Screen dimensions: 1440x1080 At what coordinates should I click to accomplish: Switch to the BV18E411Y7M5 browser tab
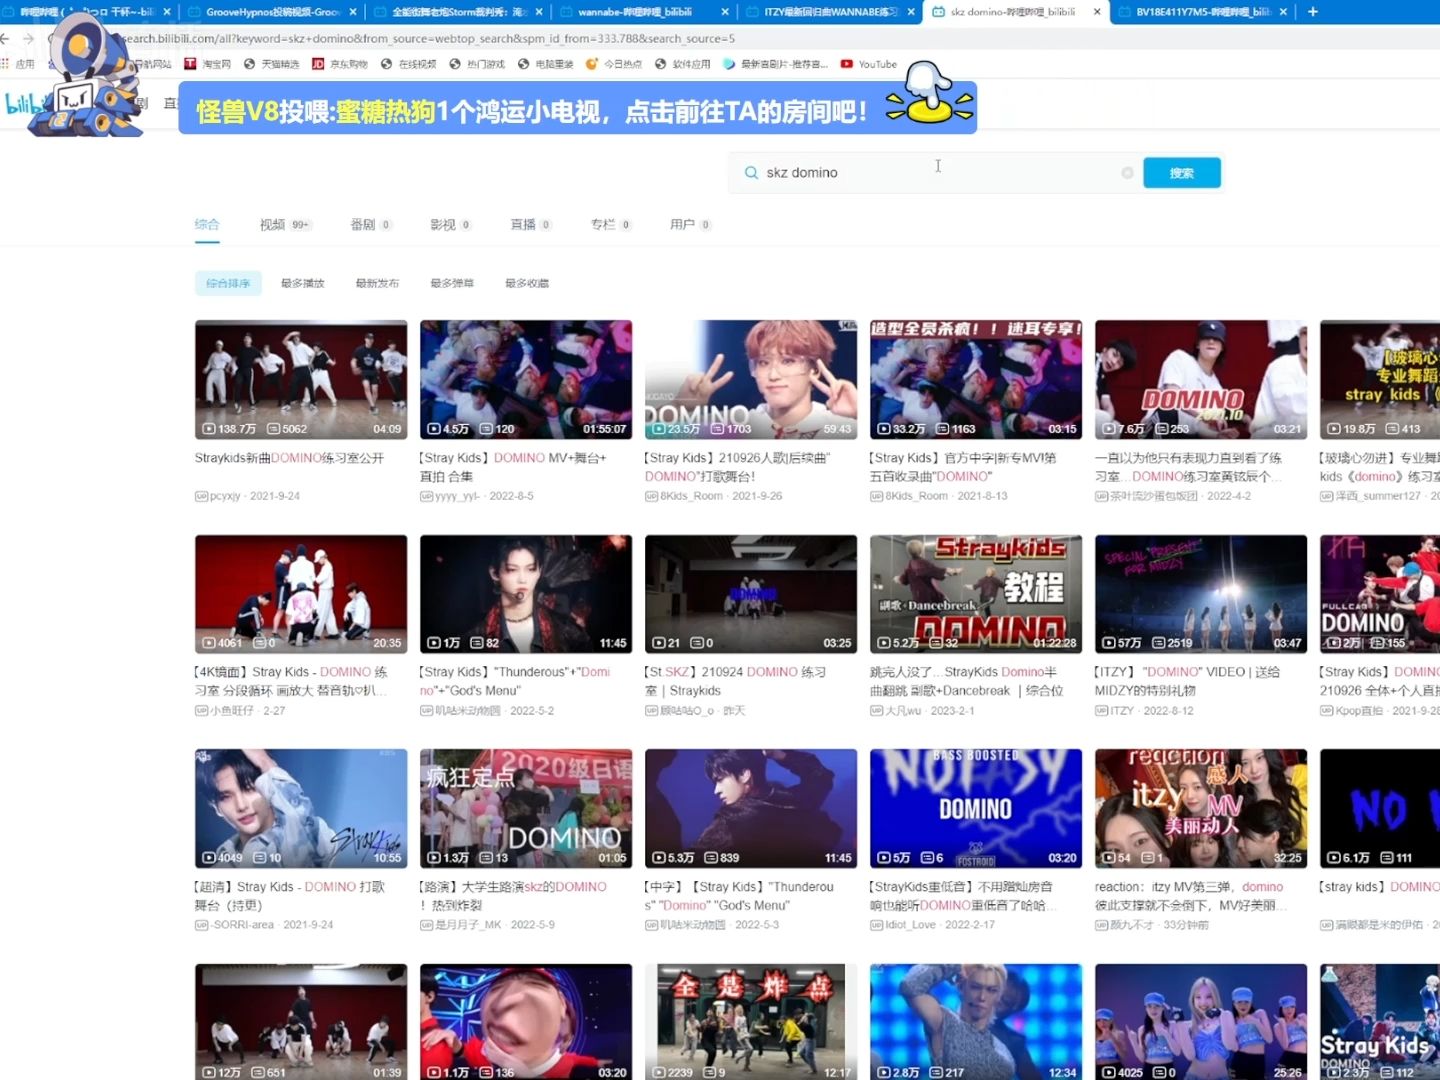pyautogui.click(x=1202, y=12)
